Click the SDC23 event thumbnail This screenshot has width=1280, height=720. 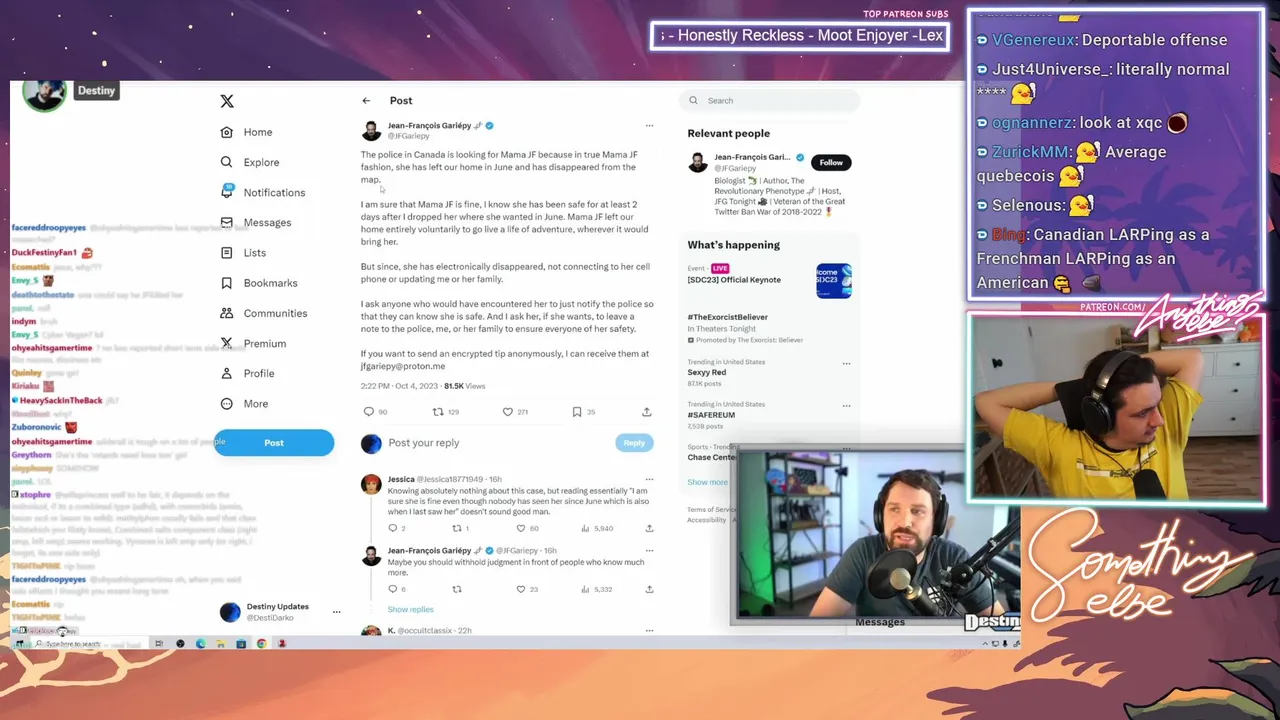click(834, 281)
